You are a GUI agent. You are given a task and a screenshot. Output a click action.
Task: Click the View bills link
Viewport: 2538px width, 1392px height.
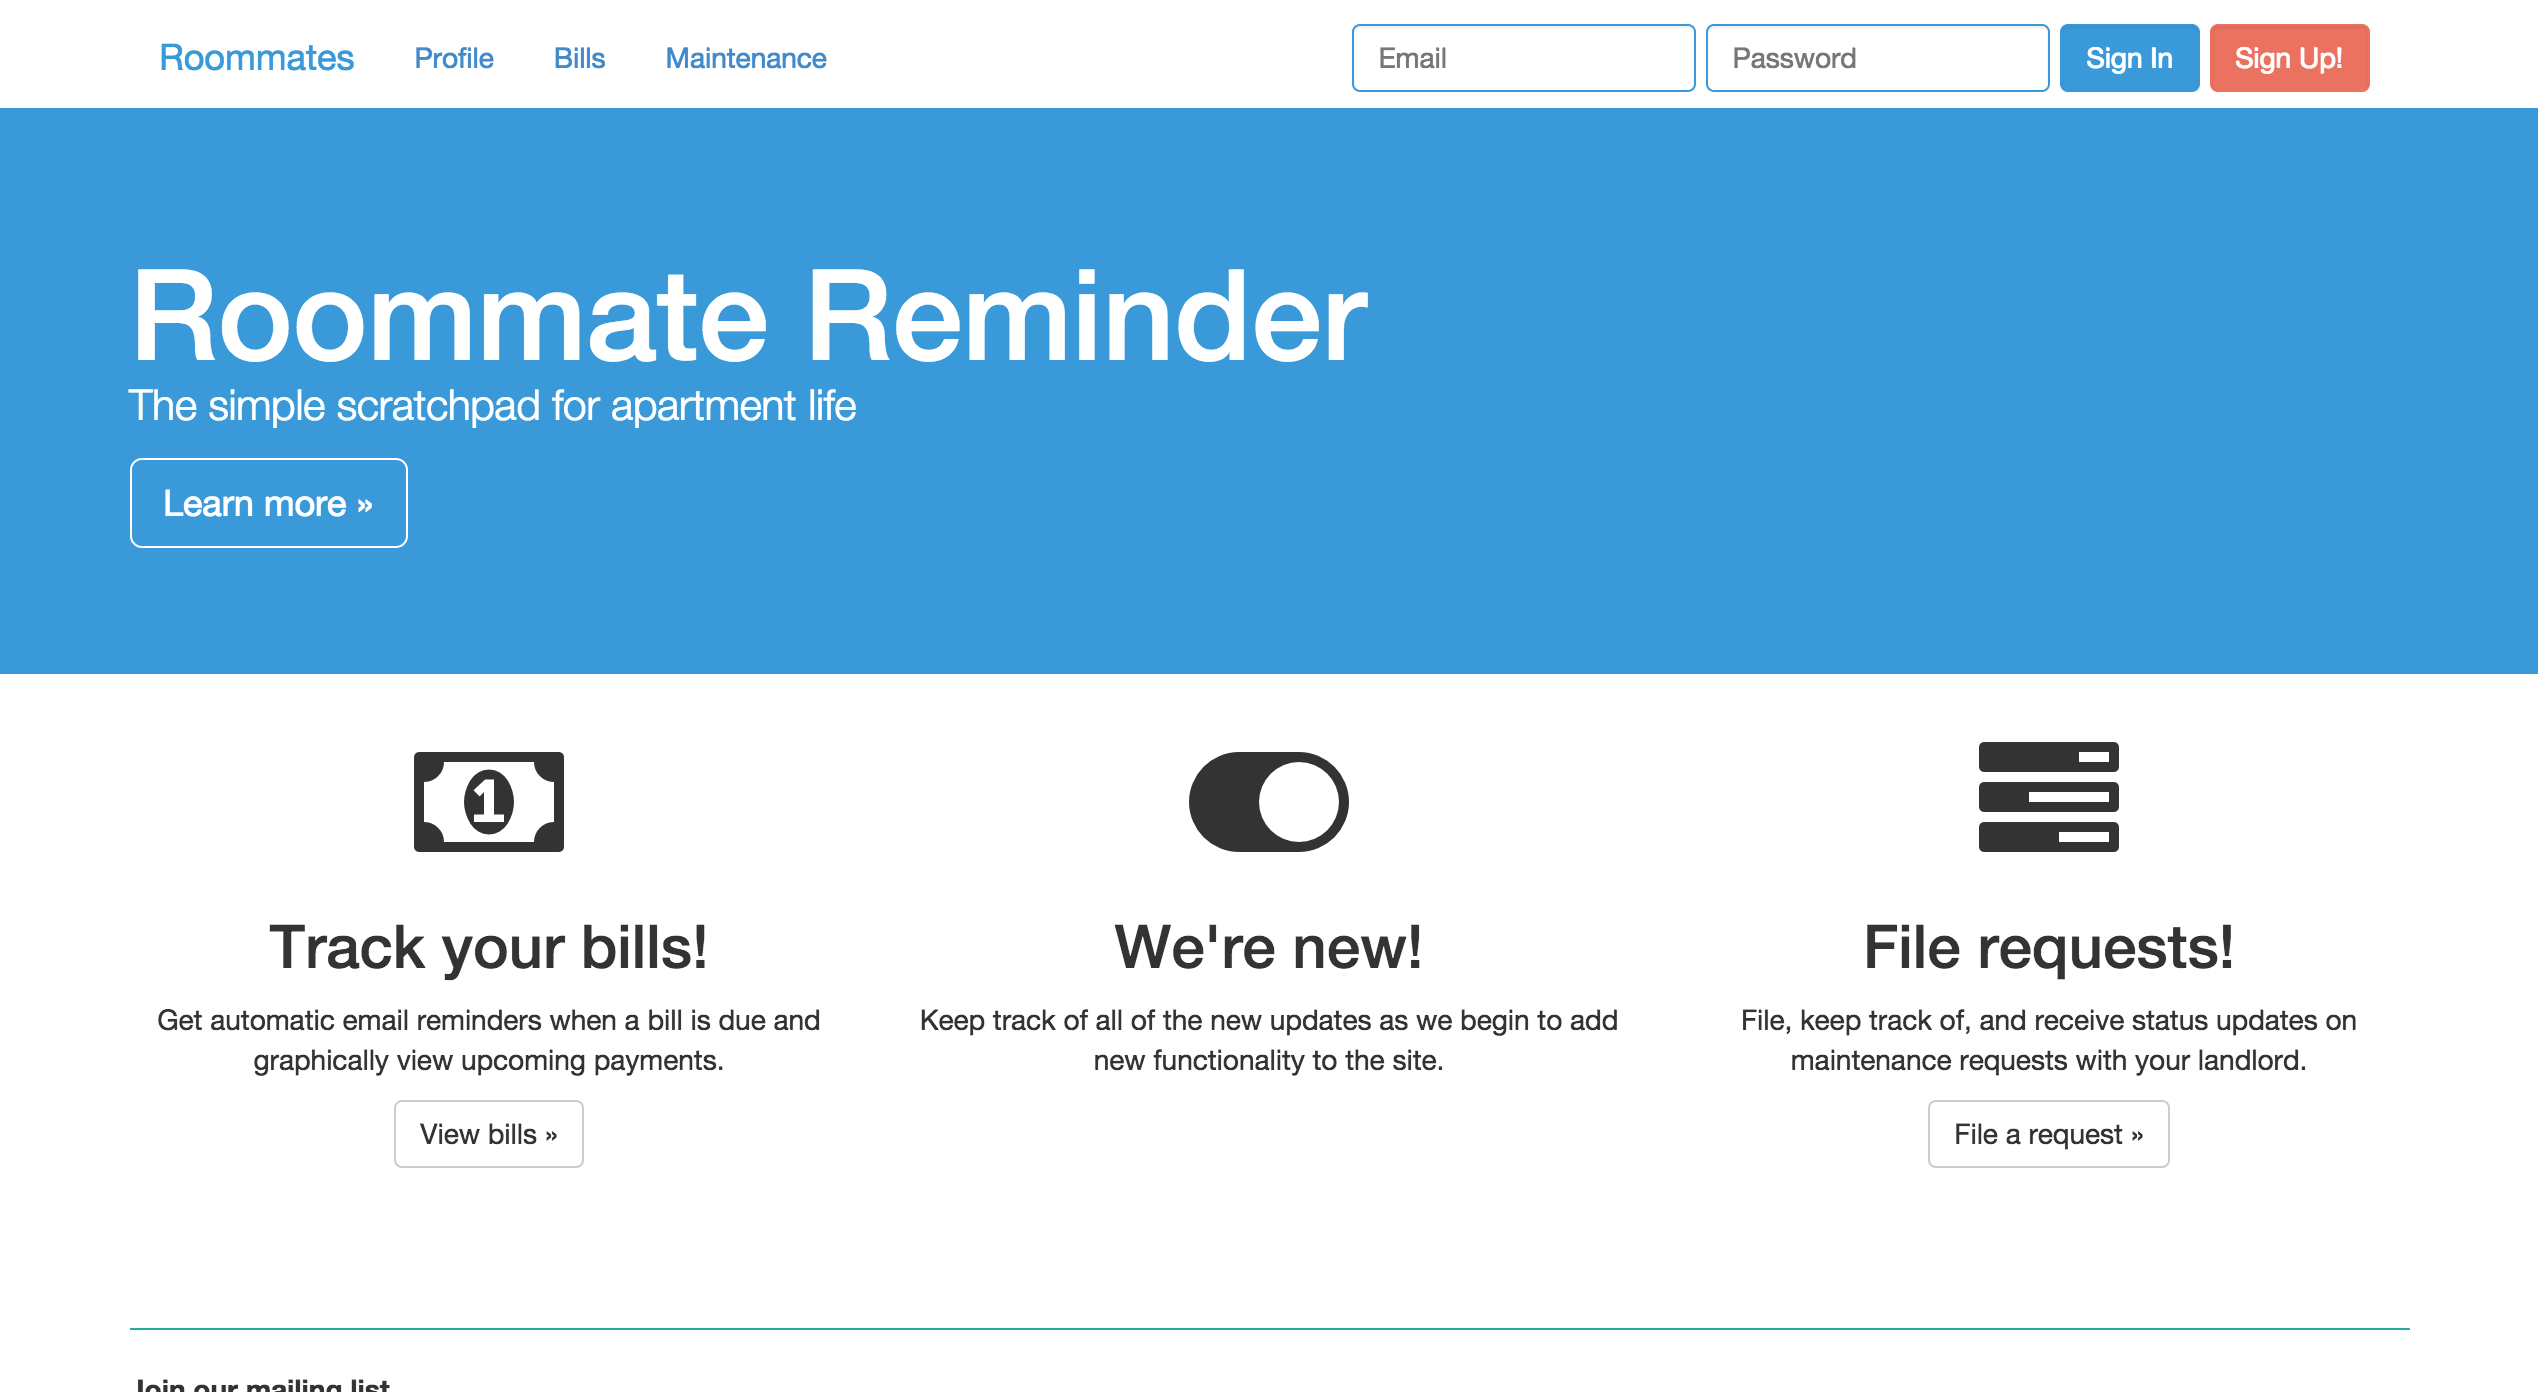click(x=488, y=1133)
